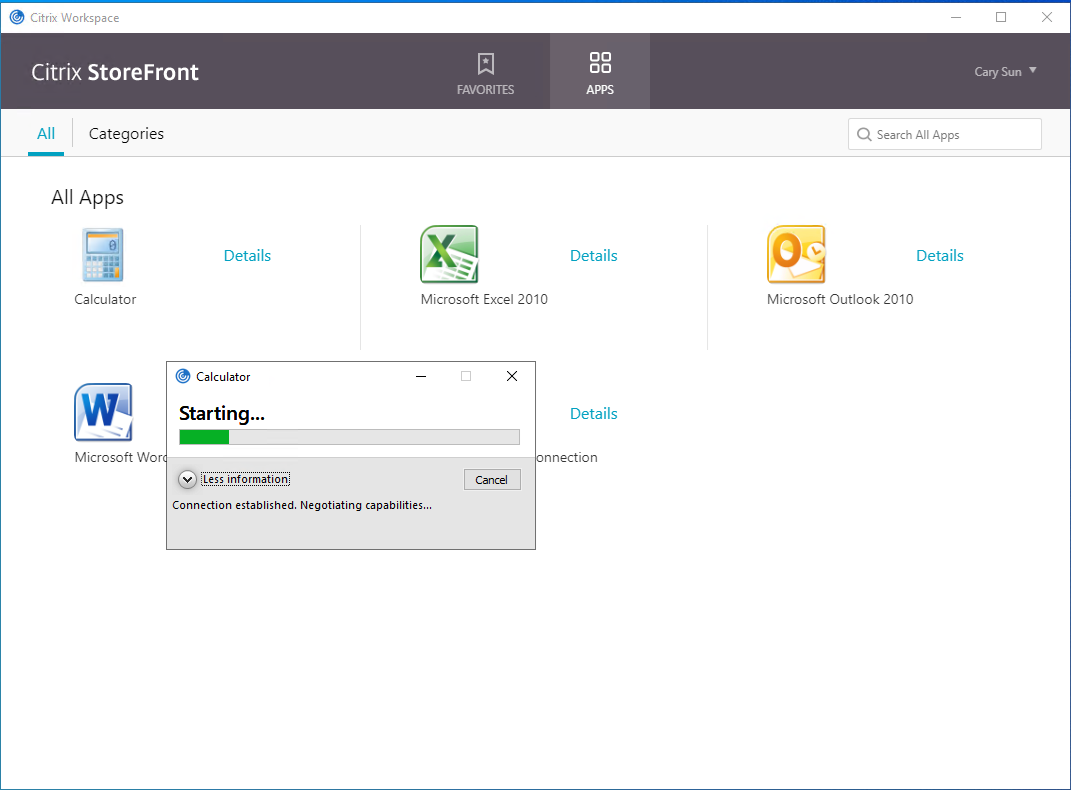The image size is (1071, 790).
Task: Open the Microsoft Outlook 2010 icon
Action: [796, 254]
